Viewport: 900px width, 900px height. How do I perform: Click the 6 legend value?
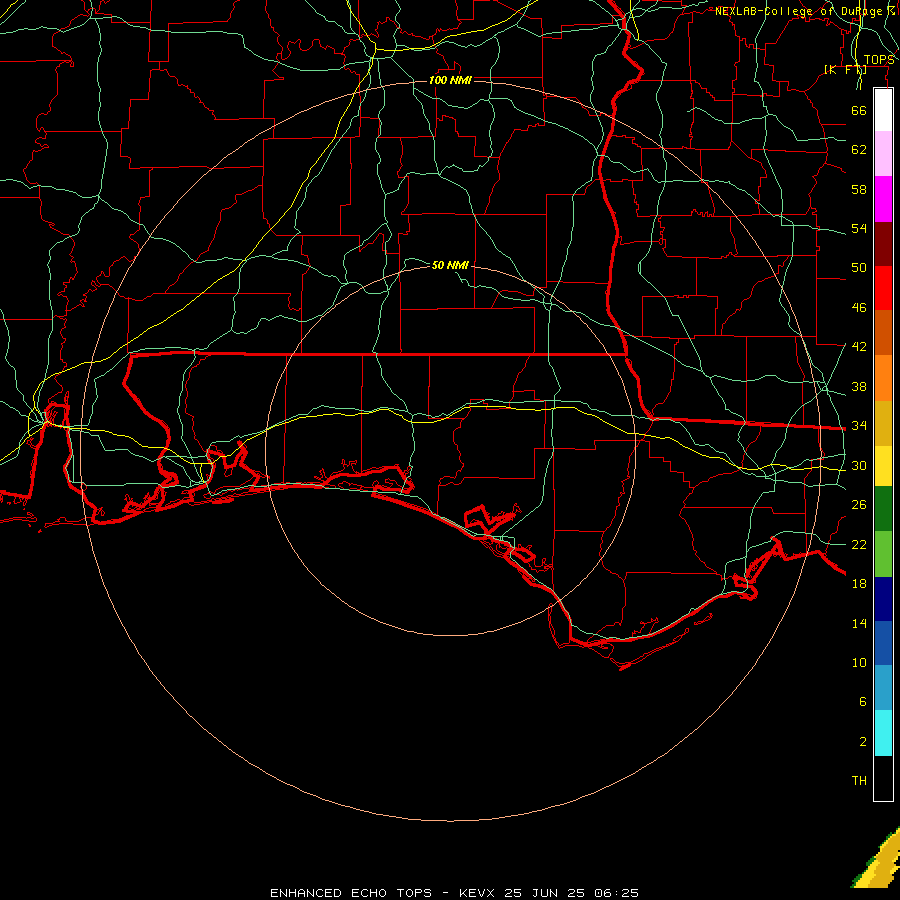point(862,702)
